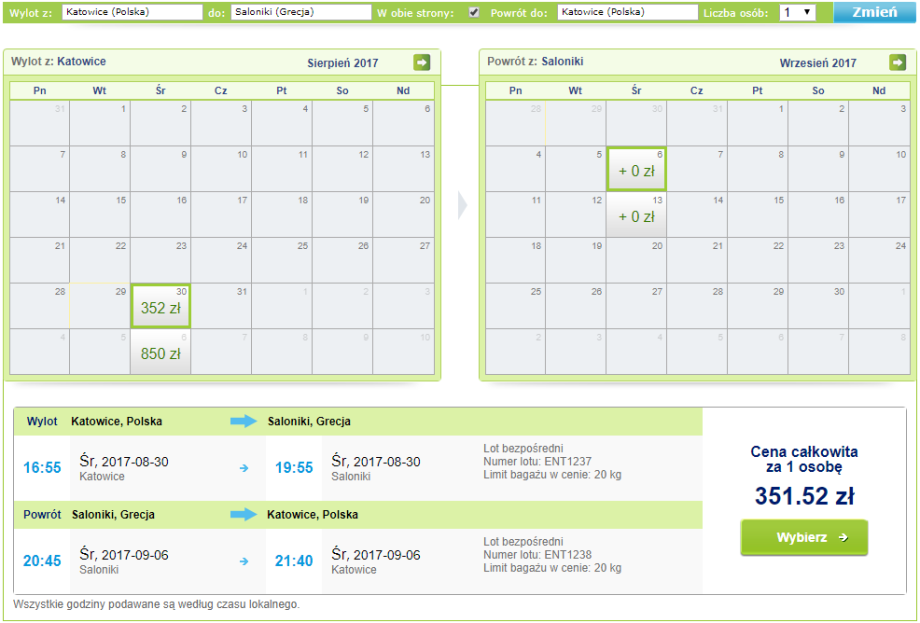The image size is (920, 623).
Task: Select August 30 departure for 352 zł
Action: [x=160, y=306]
